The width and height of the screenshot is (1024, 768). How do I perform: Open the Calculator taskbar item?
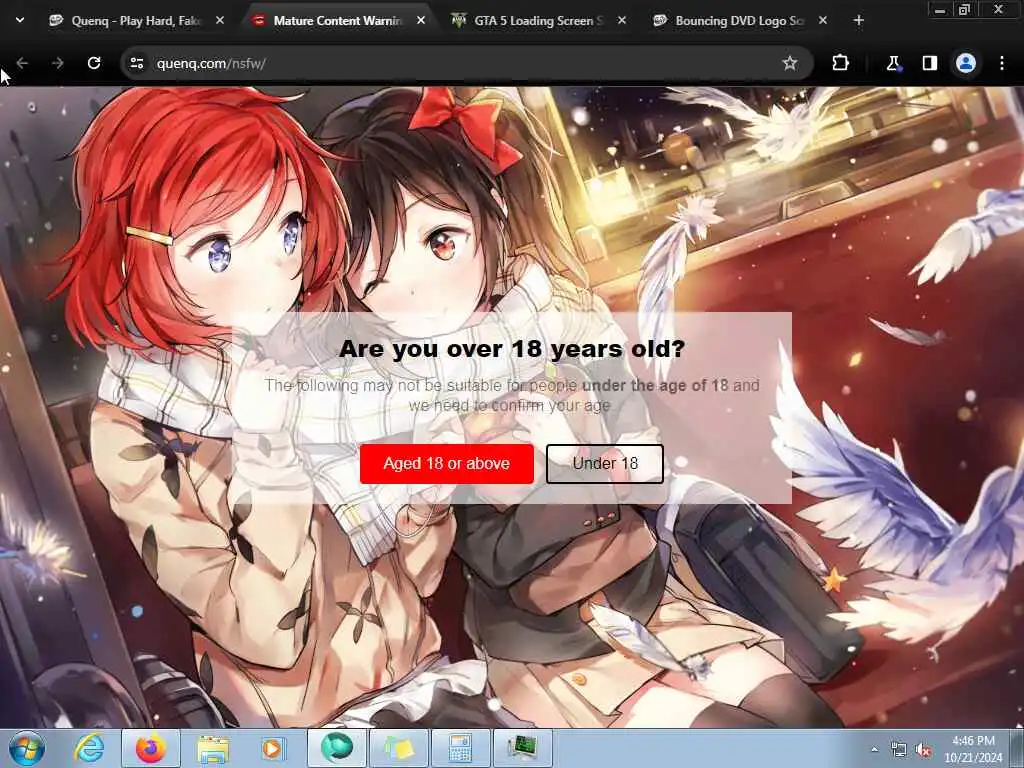(x=461, y=748)
